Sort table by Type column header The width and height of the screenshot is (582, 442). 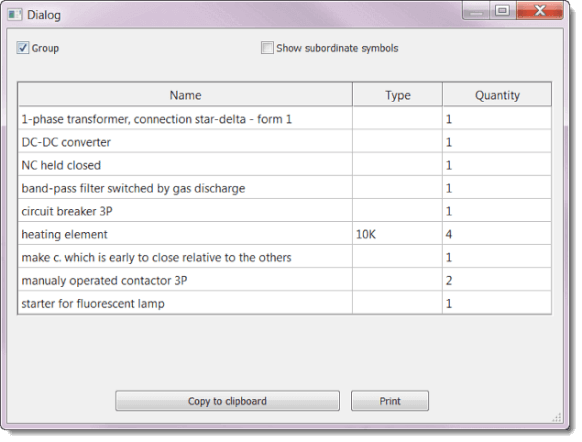(x=398, y=95)
